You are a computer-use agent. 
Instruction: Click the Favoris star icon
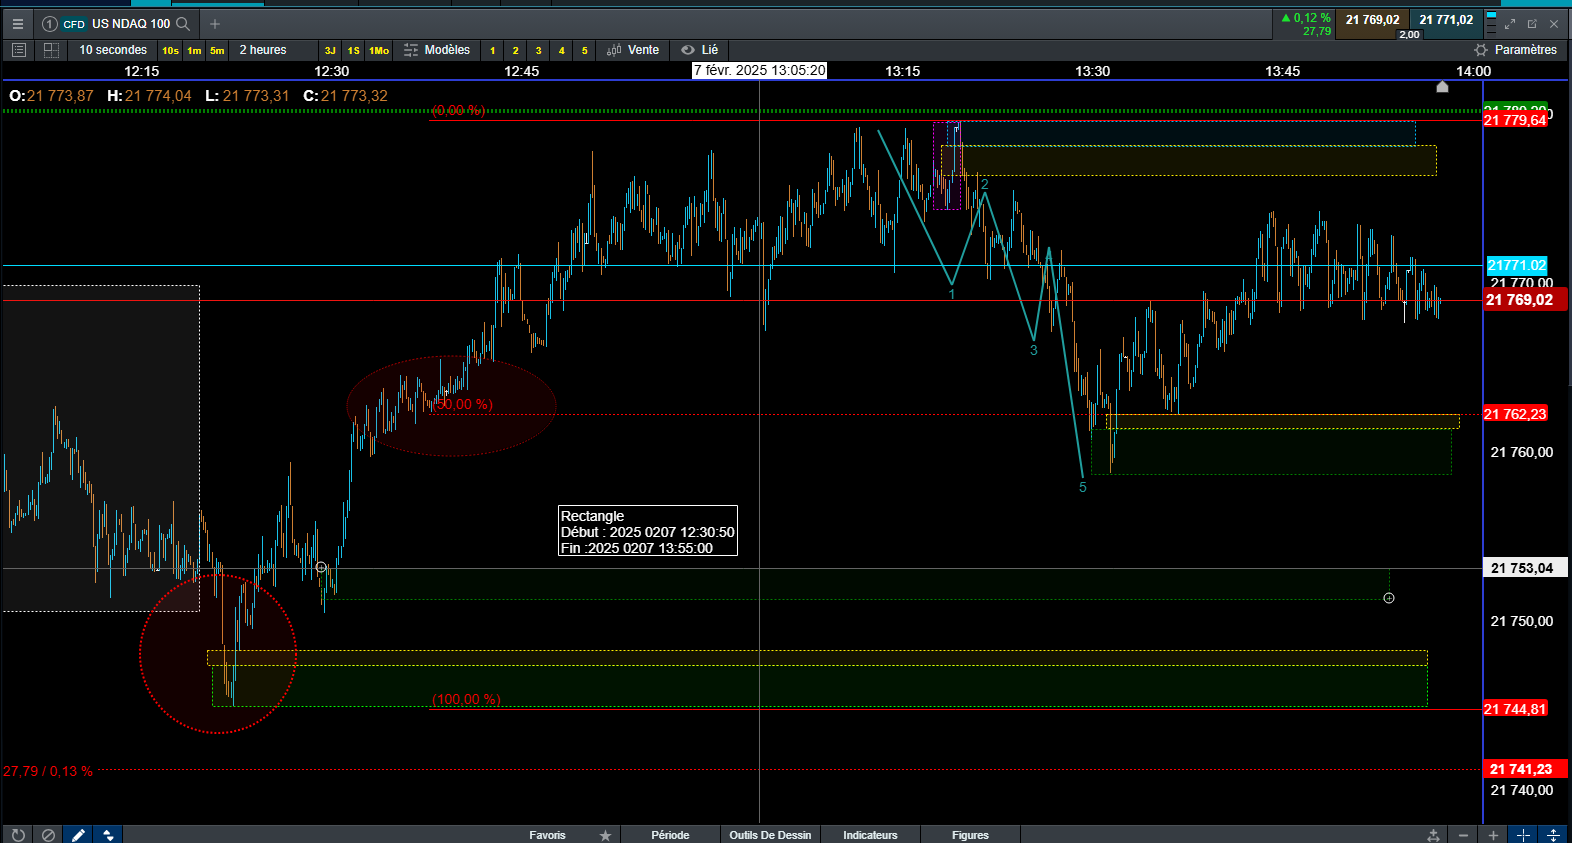tap(605, 835)
